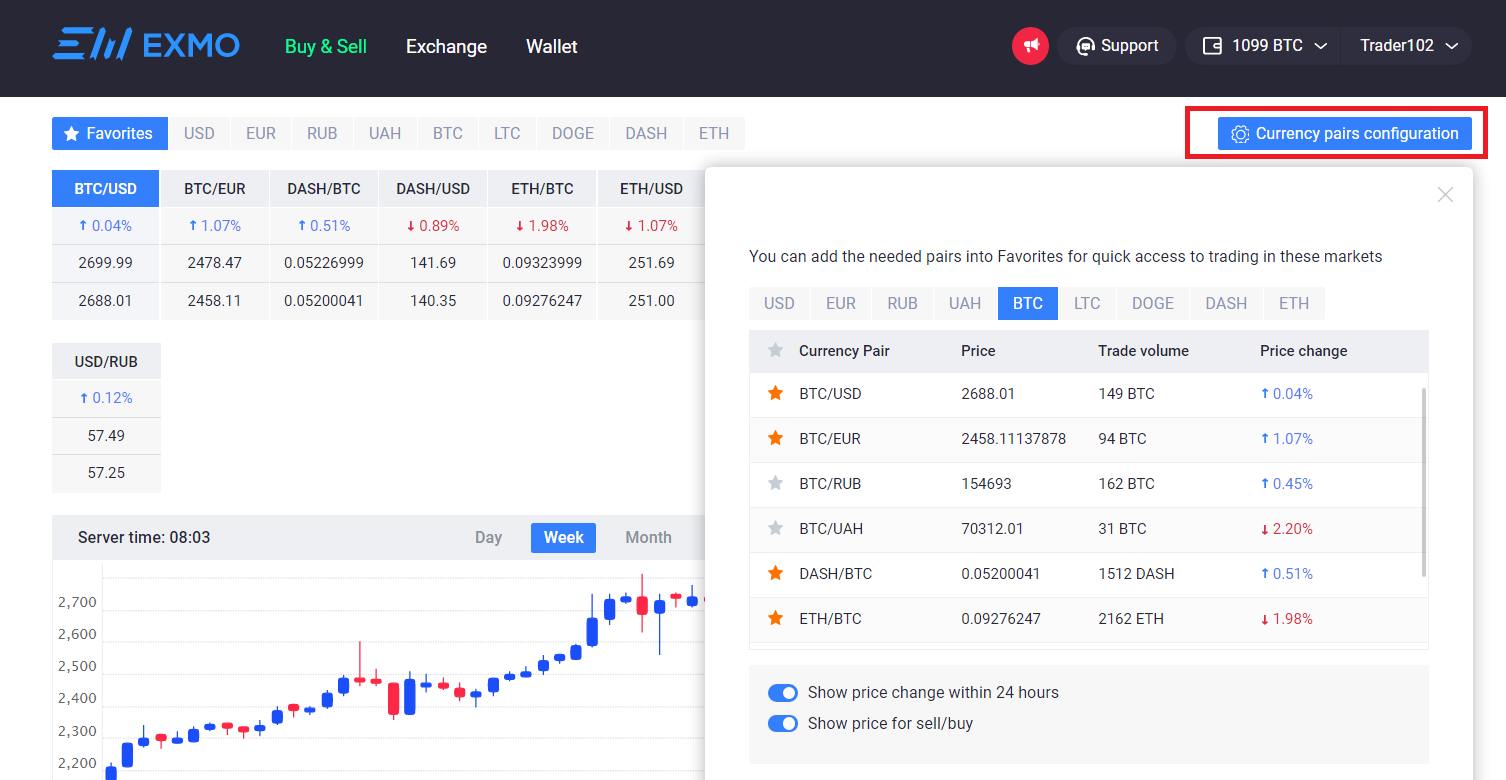Click the 0.89% change under DASH/USD
1506x780 pixels.
point(433,226)
